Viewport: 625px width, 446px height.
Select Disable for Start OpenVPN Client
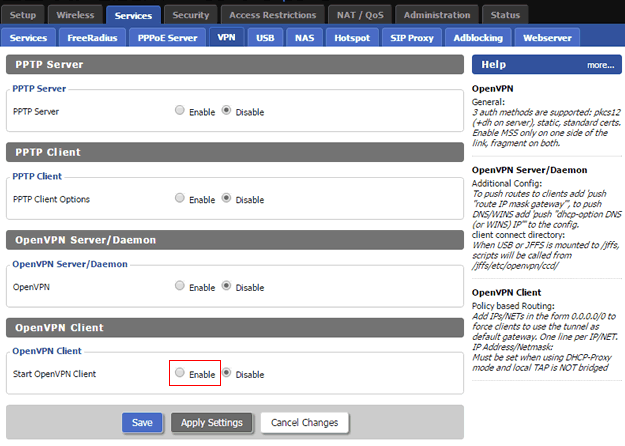pos(226,372)
